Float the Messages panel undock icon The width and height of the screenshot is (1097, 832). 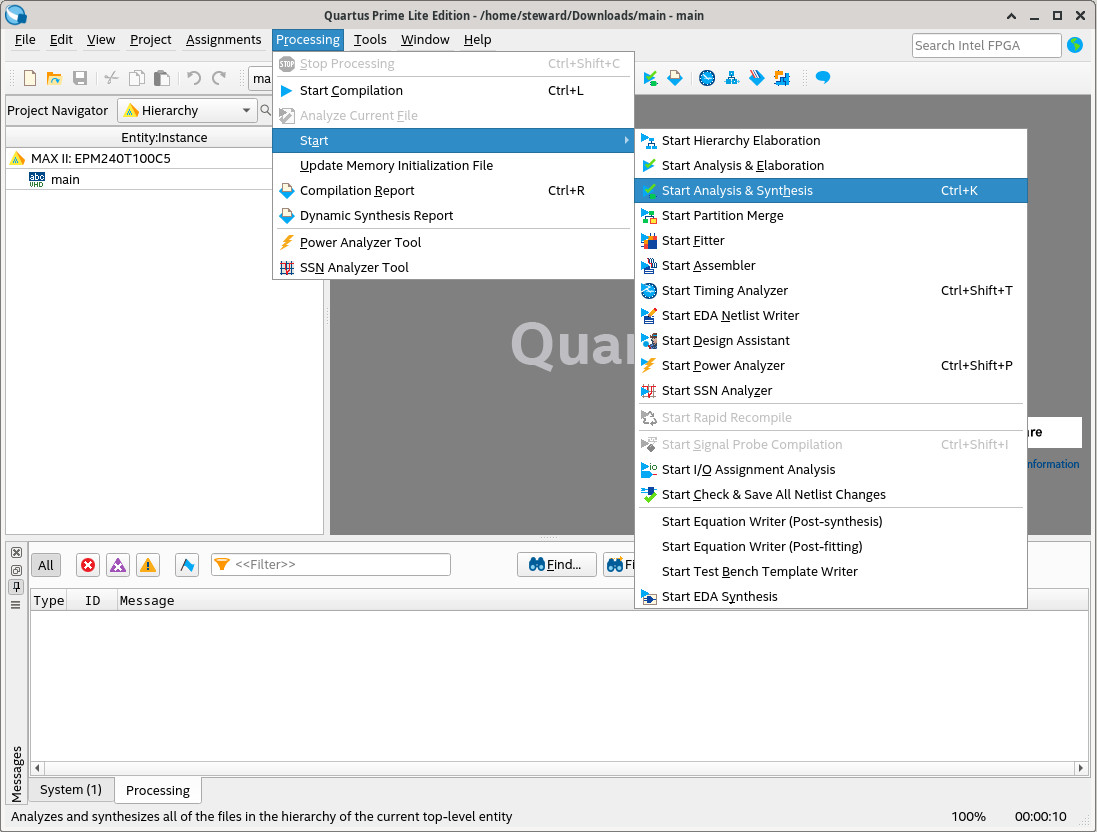tap(16, 570)
